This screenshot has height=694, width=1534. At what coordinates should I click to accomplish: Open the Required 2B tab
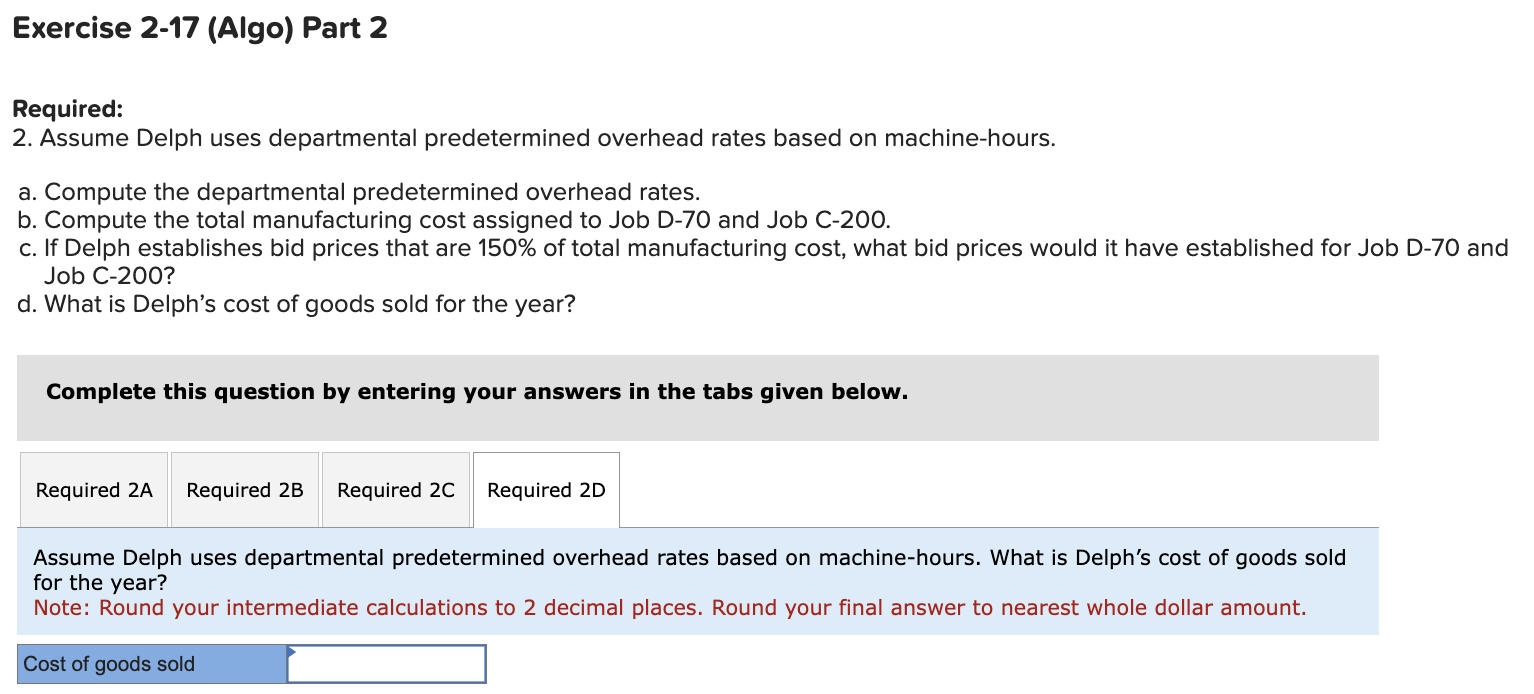pyautogui.click(x=244, y=490)
